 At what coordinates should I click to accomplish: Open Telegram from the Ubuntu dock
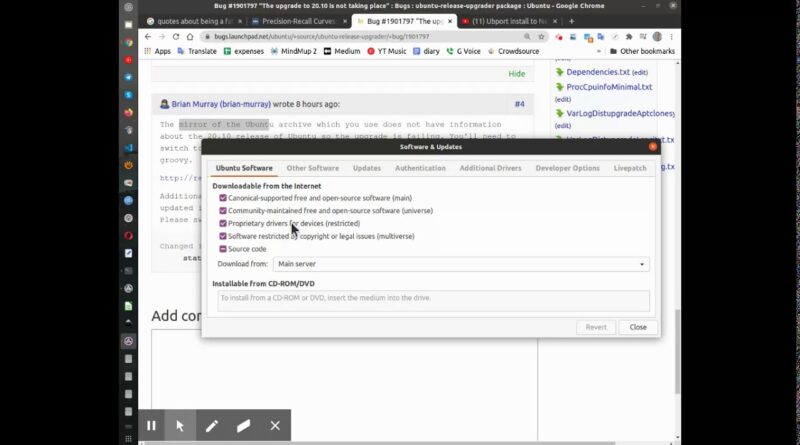click(x=129, y=77)
